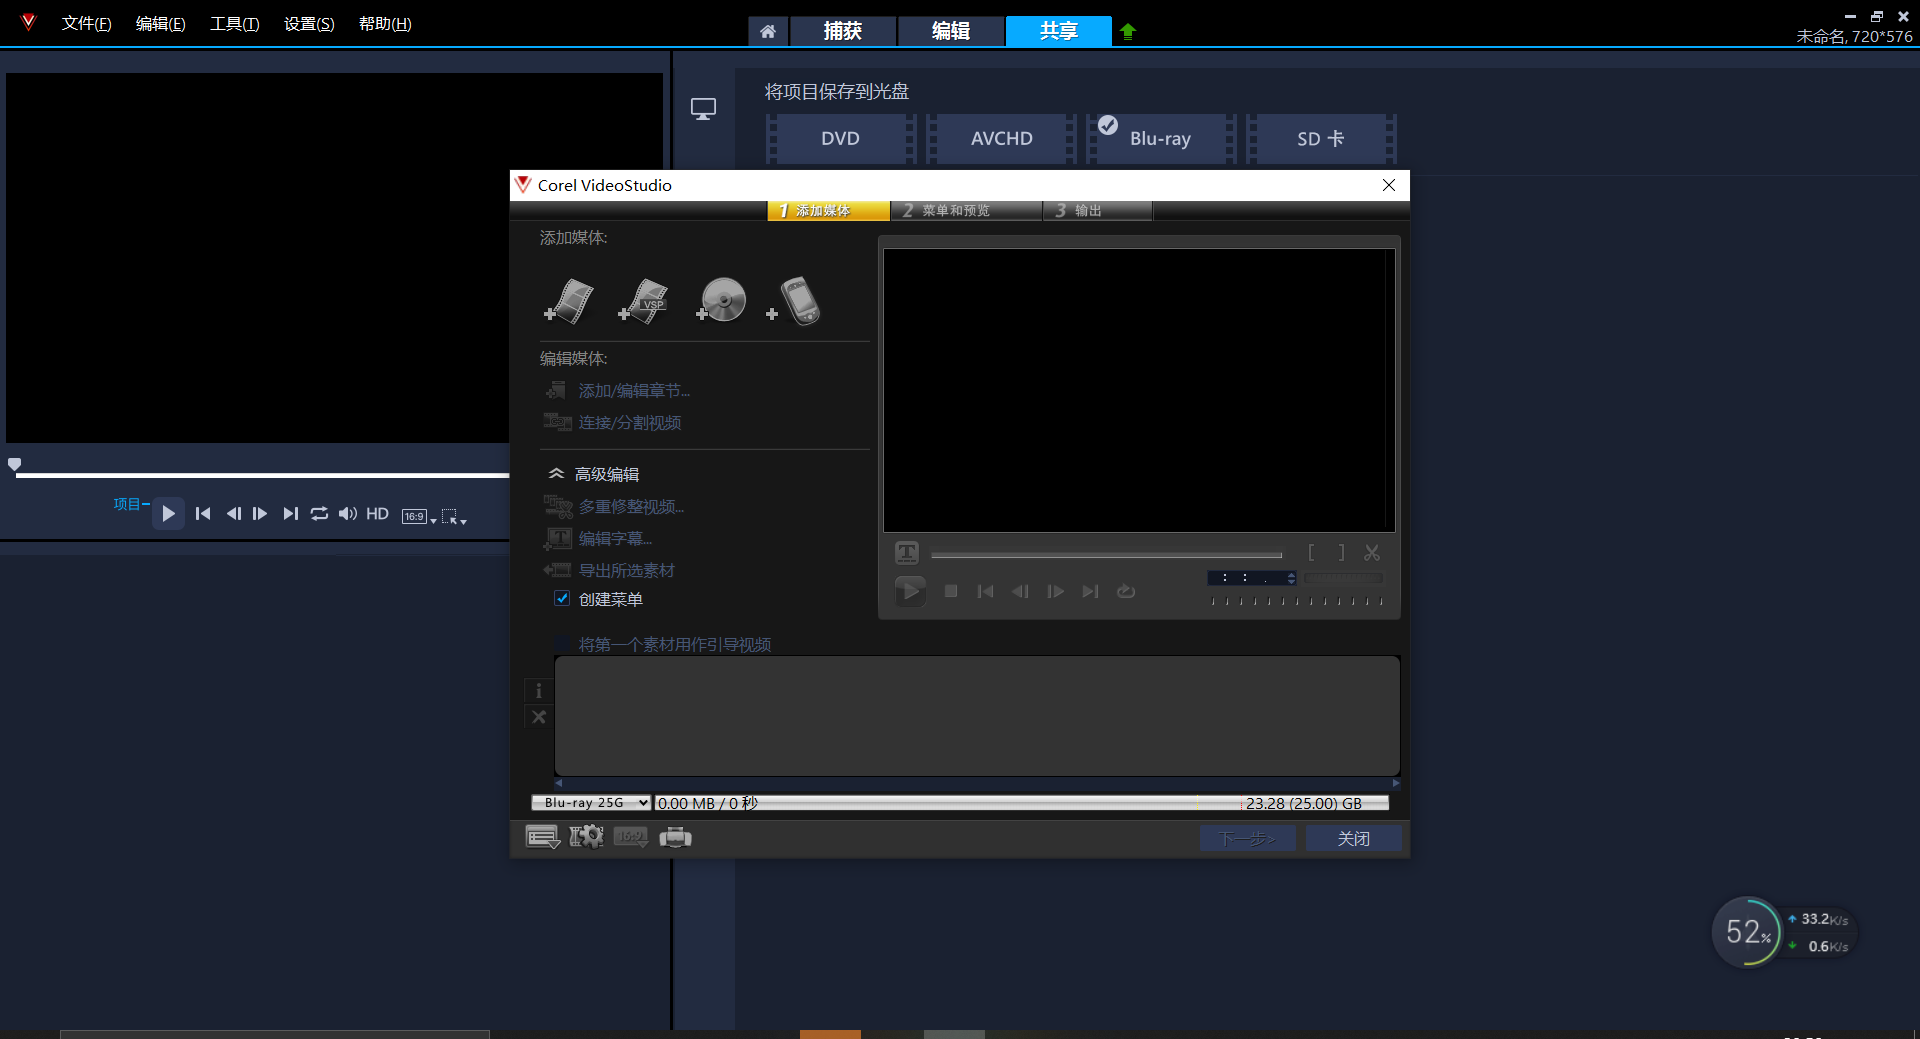The height and width of the screenshot is (1039, 1920).
Task: Toggle 创建菜单 checkbox
Action: pyautogui.click(x=562, y=598)
